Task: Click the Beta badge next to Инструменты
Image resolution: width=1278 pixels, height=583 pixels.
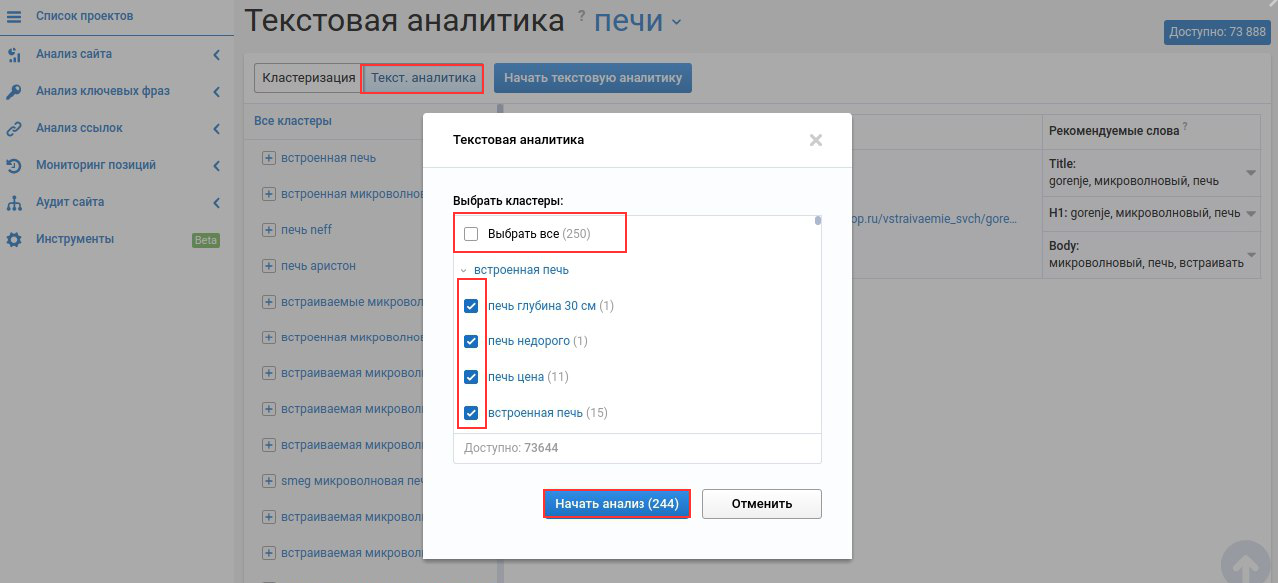Action: [205, 240]
